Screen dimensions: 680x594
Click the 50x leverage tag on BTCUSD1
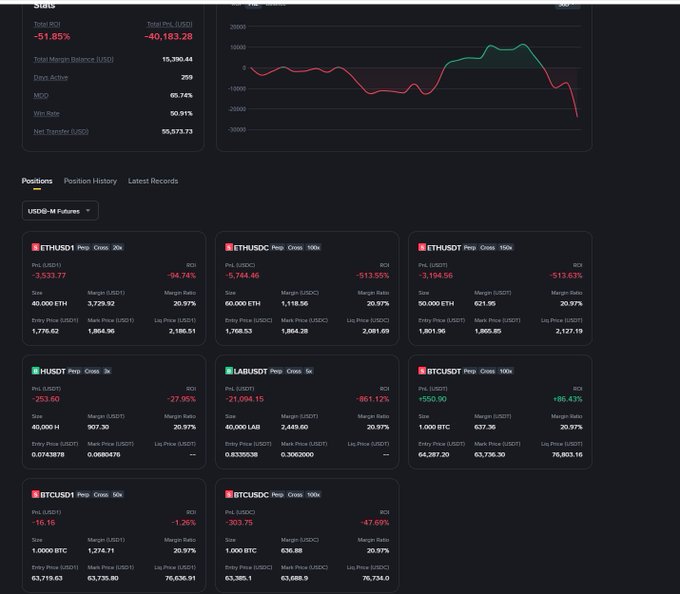(118, 495)
